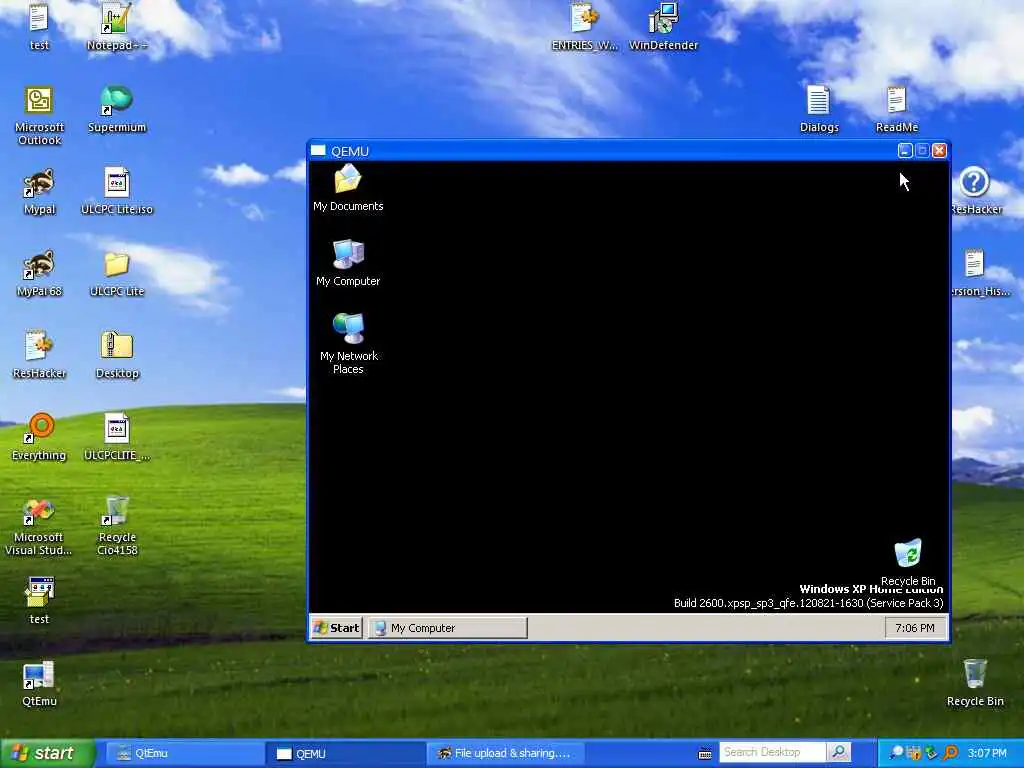Click the Search Desktop magnifier button
This screenshot has height=768, width=1024.
(839, 752)
